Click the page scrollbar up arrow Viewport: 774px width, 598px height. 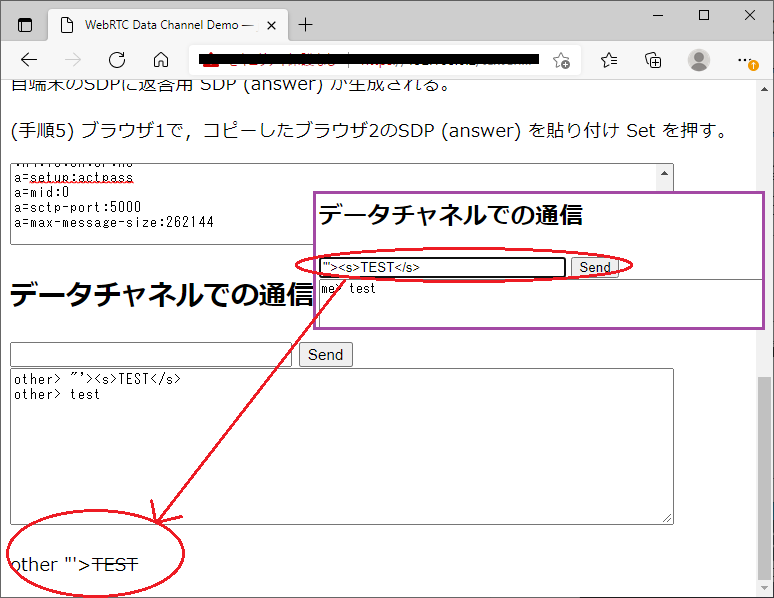[x=764, y=89]
